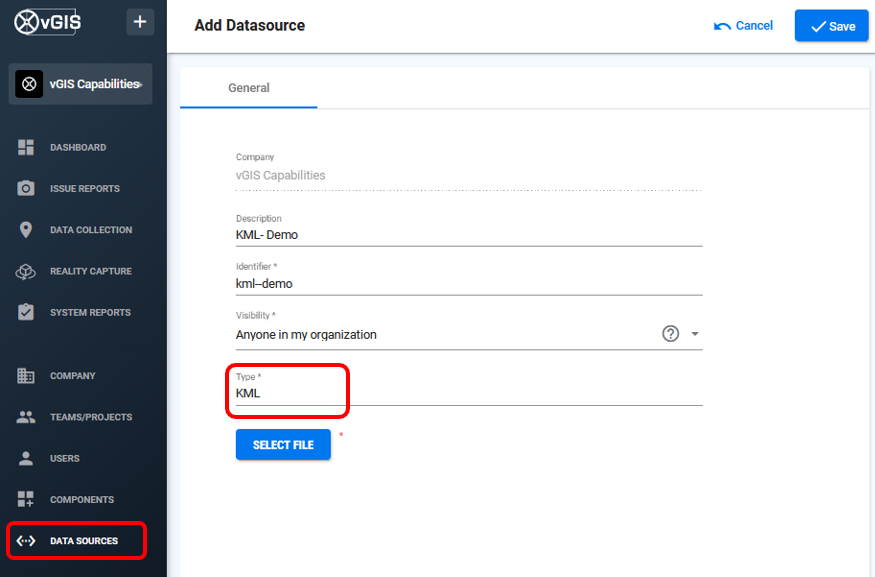Click the Data Sources connector icon
The image size is (875, 577).
click(x=26, y=541)
